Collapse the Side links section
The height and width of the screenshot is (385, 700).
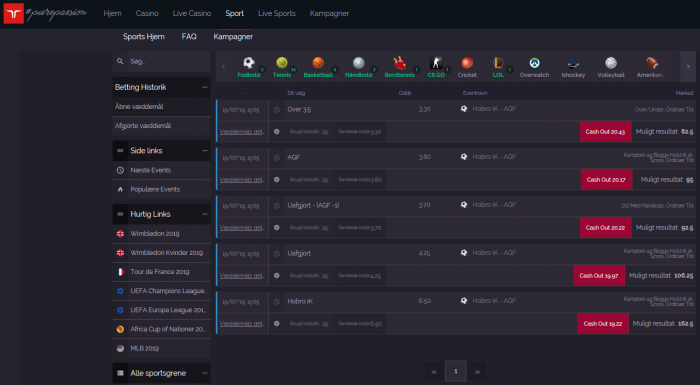[x=205, y=151]
